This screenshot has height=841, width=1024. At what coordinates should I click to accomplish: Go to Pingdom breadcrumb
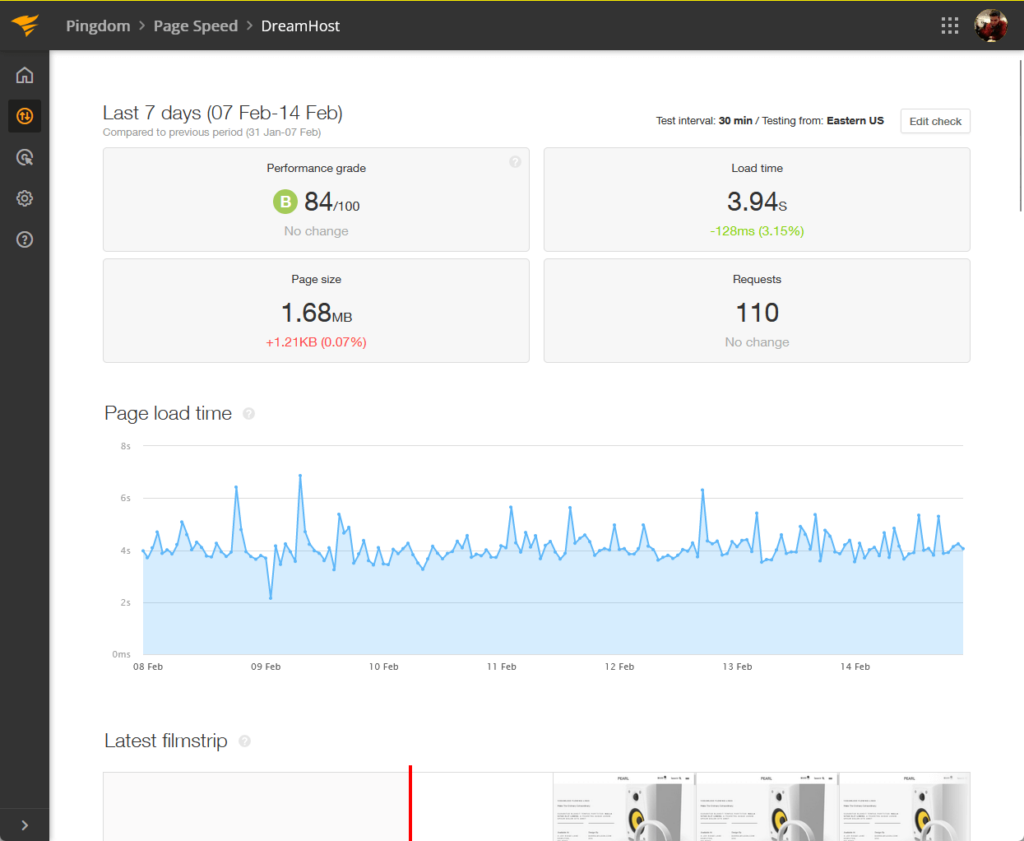(98, 26)
